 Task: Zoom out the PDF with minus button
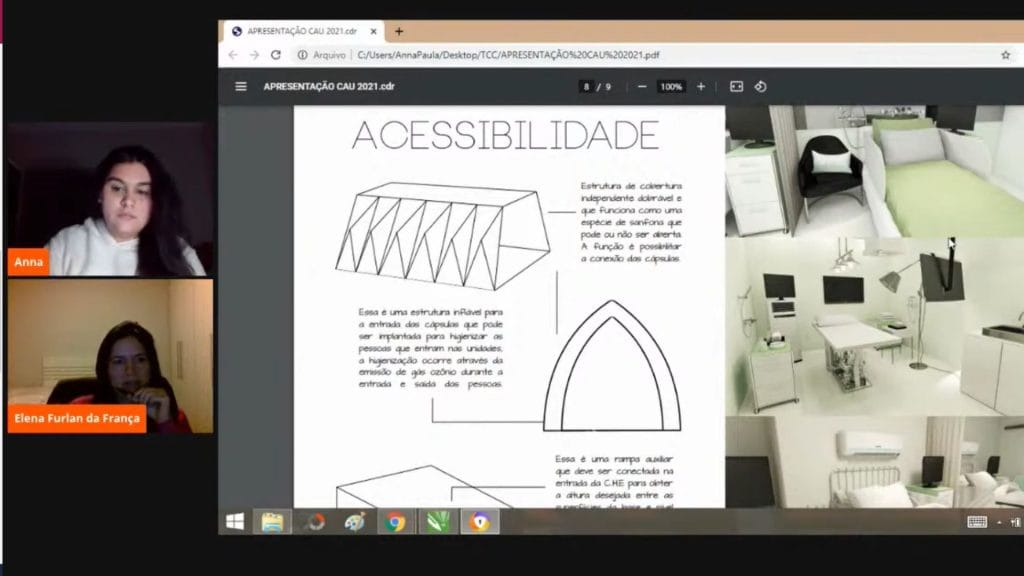click(x=642, y=87)
